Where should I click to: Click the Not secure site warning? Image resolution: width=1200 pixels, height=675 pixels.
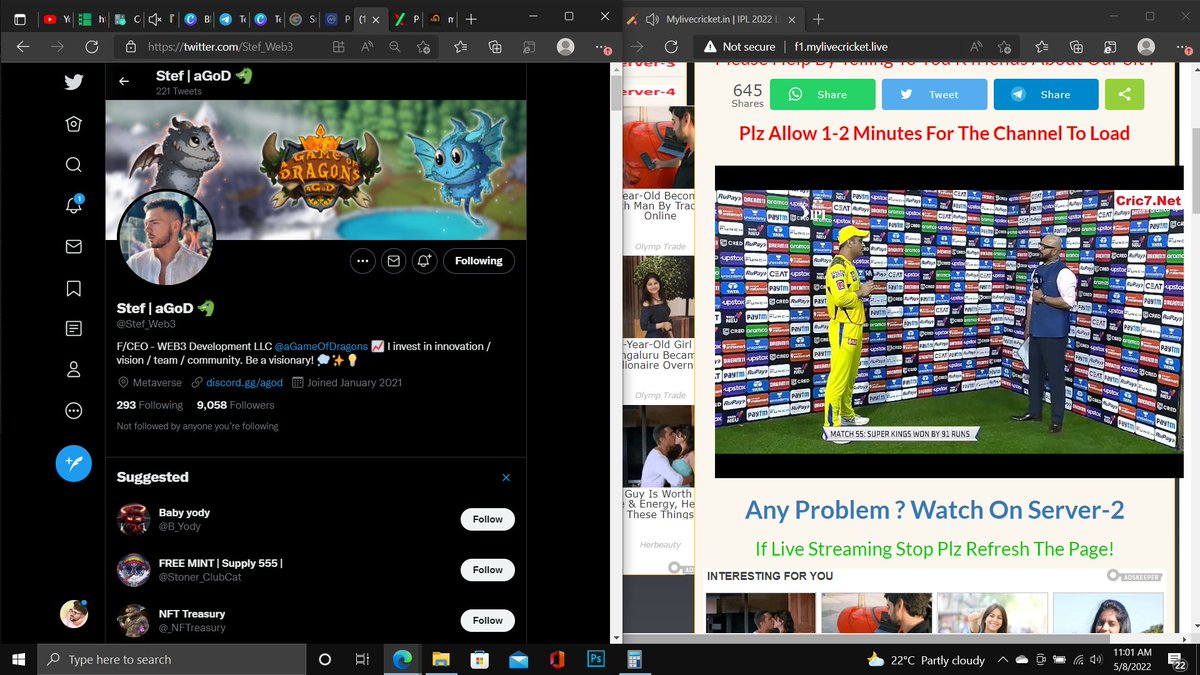(739, 46)
